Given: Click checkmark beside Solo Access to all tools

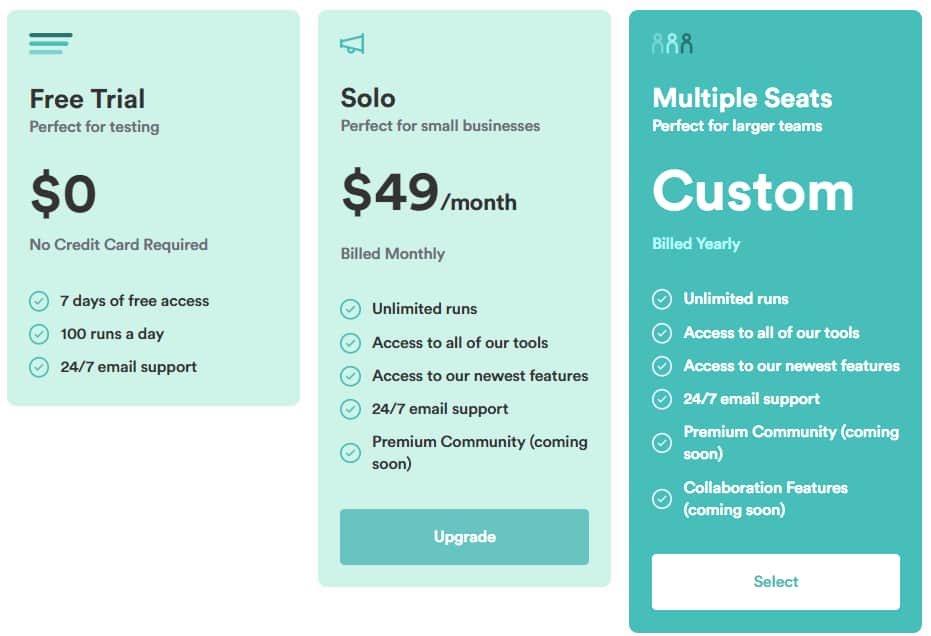Looking at the screenshot, I should click(350, 343).
